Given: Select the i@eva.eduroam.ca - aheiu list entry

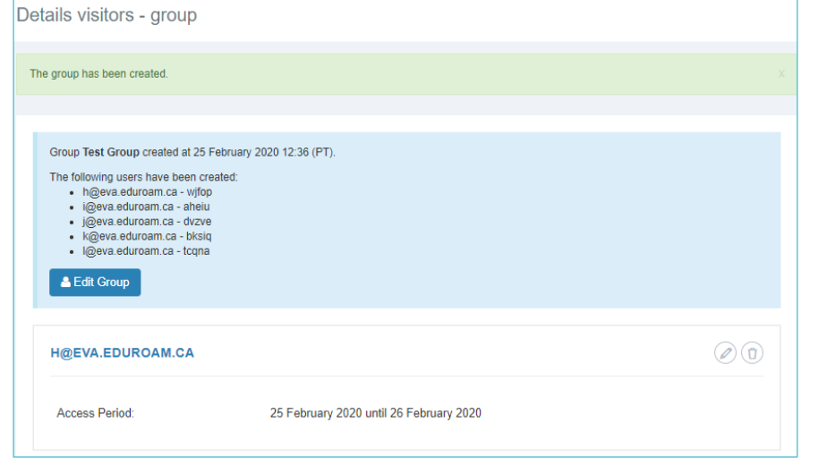Looking at the screenshot, I should (146, 206).
